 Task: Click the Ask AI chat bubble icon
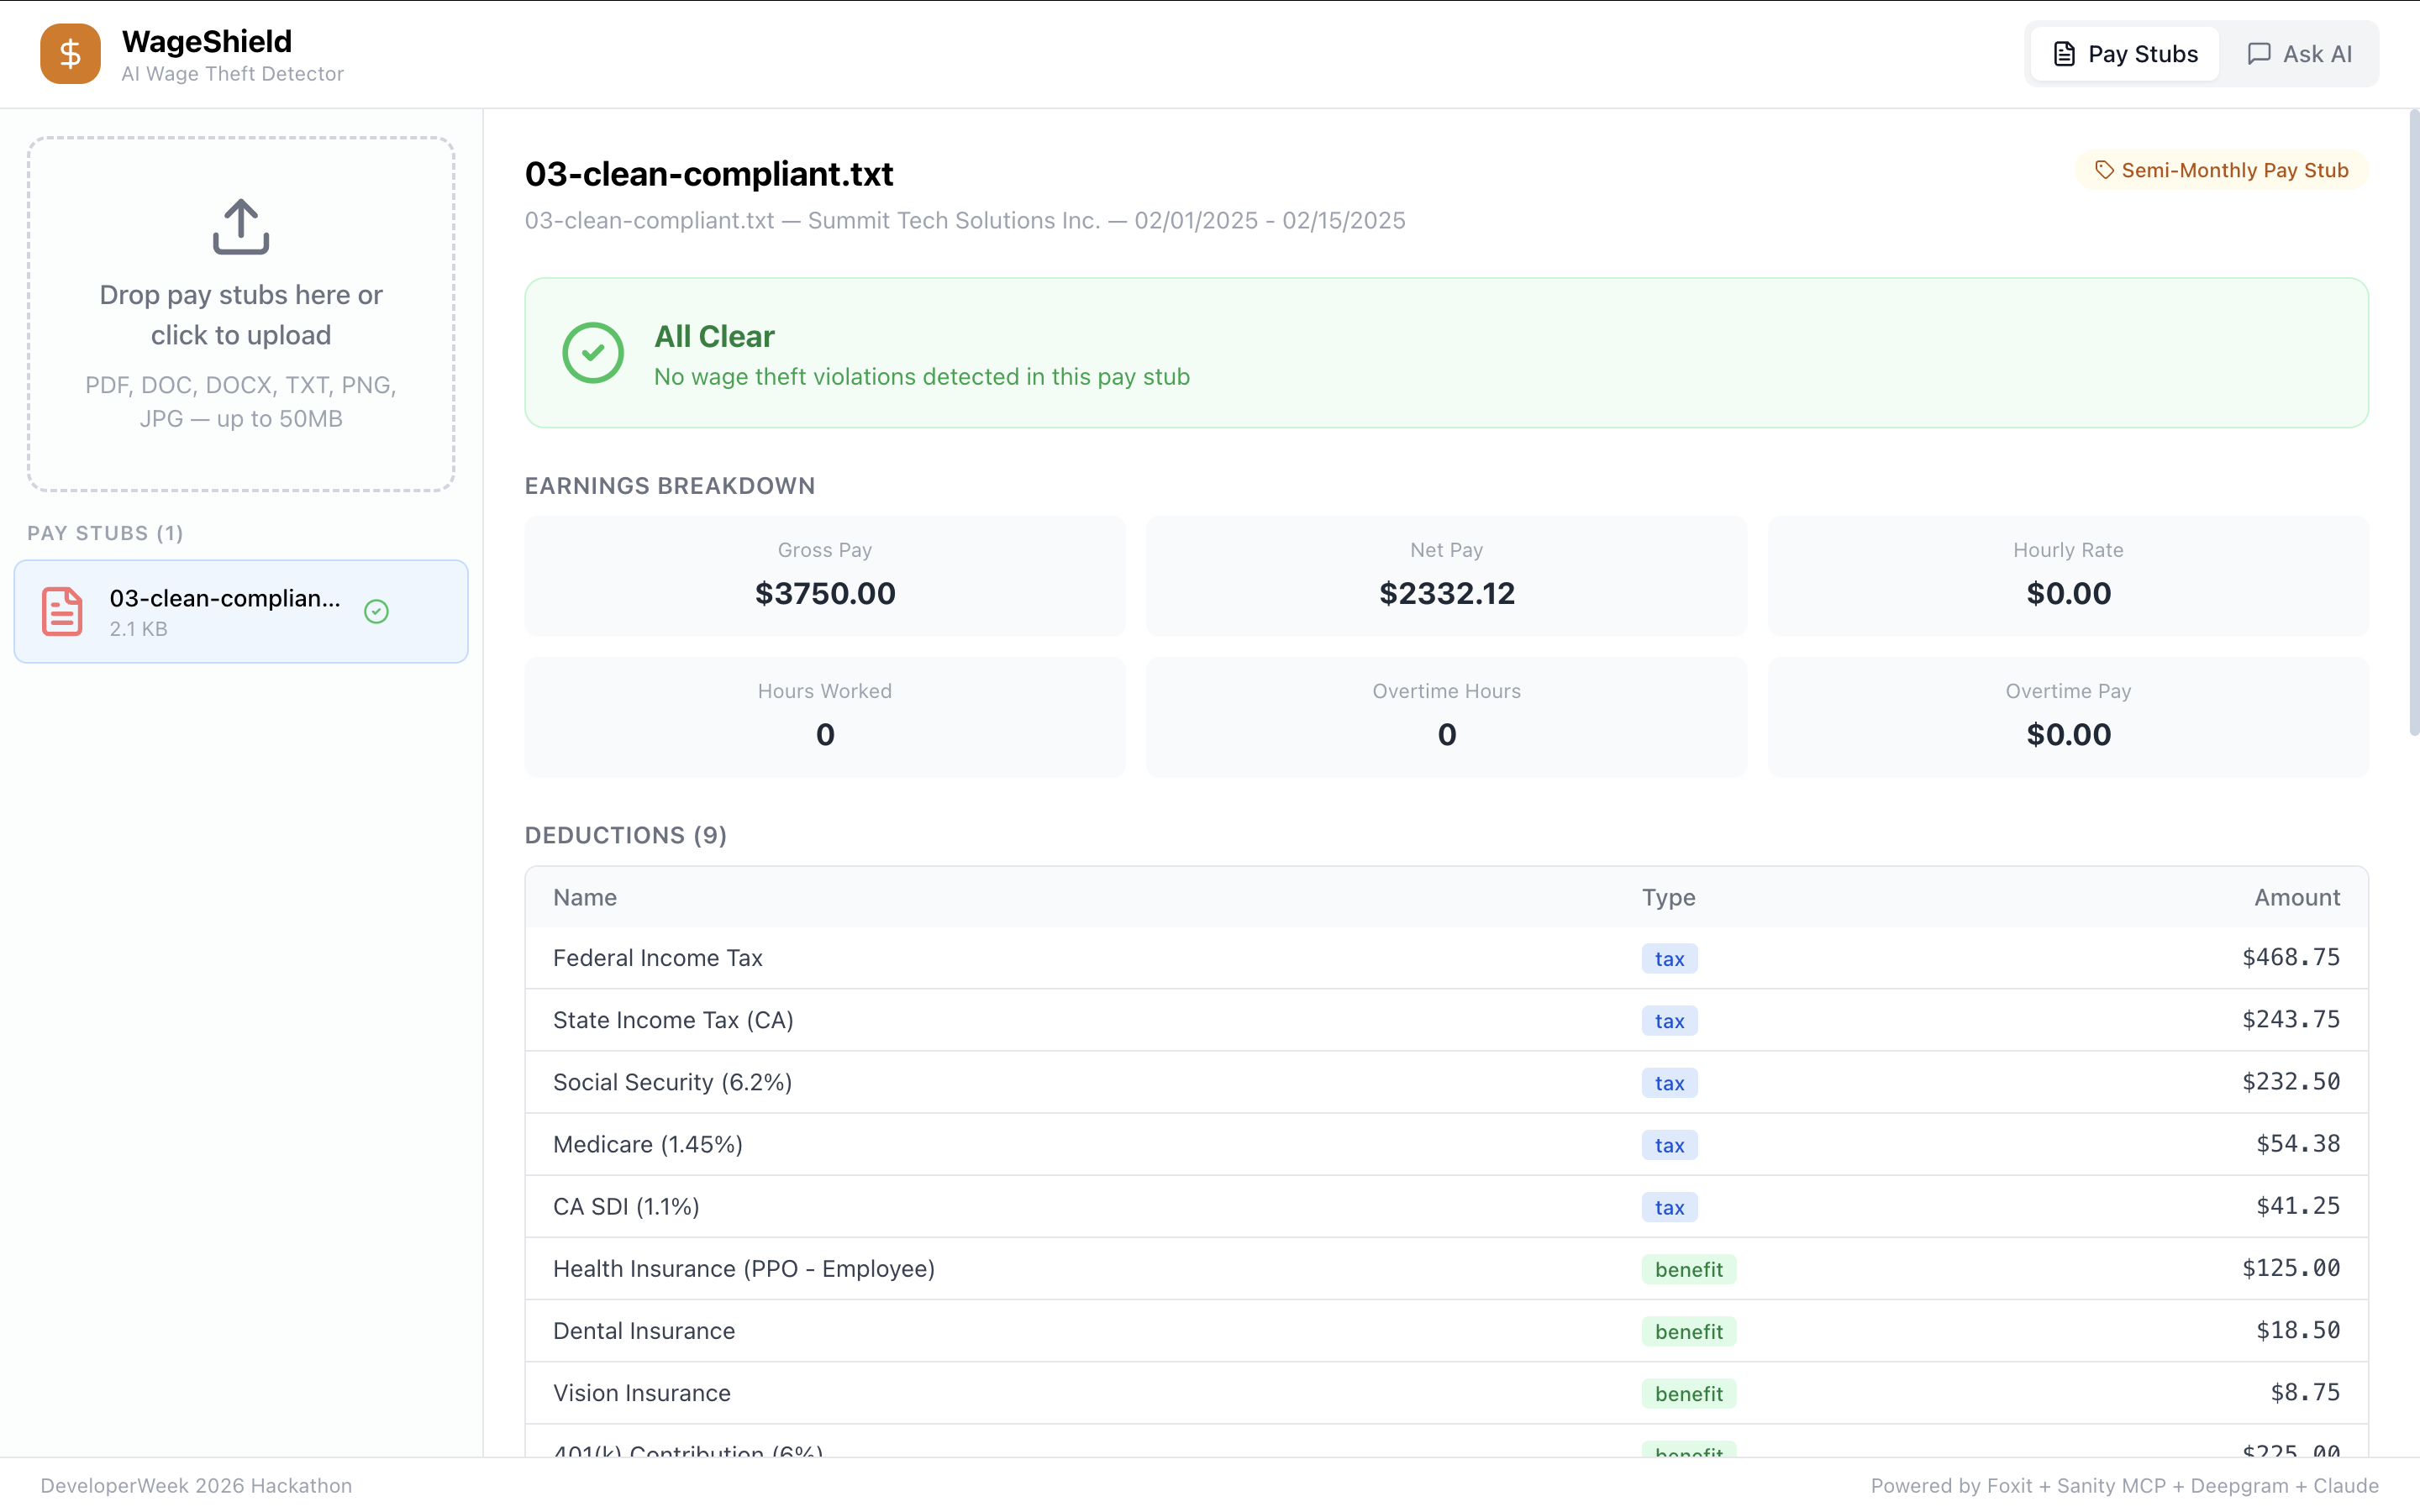click(x=2259, y=54)
